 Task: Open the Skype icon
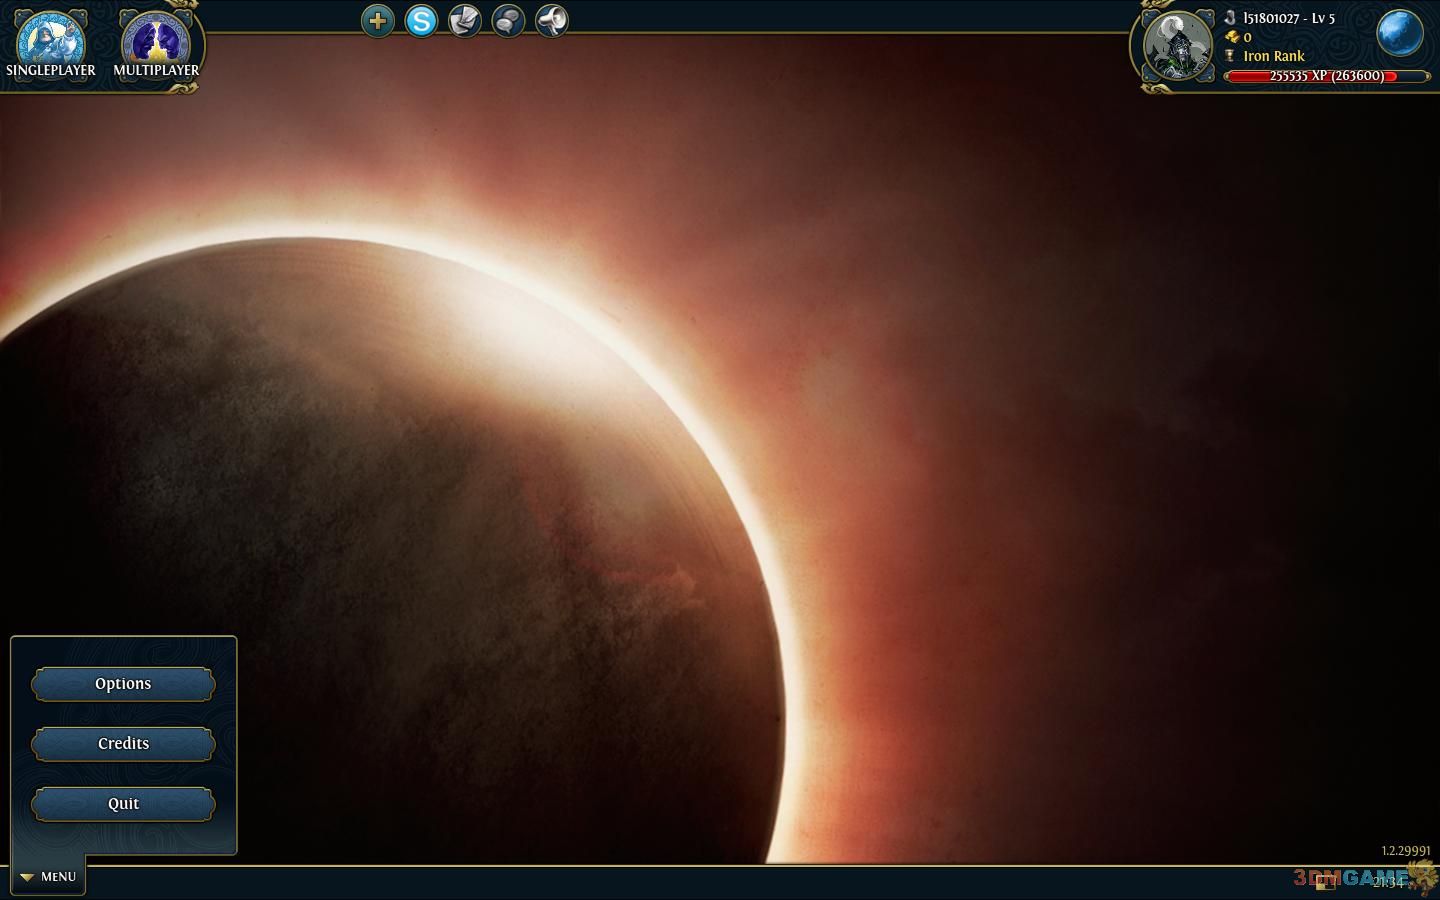pos(421,20)
